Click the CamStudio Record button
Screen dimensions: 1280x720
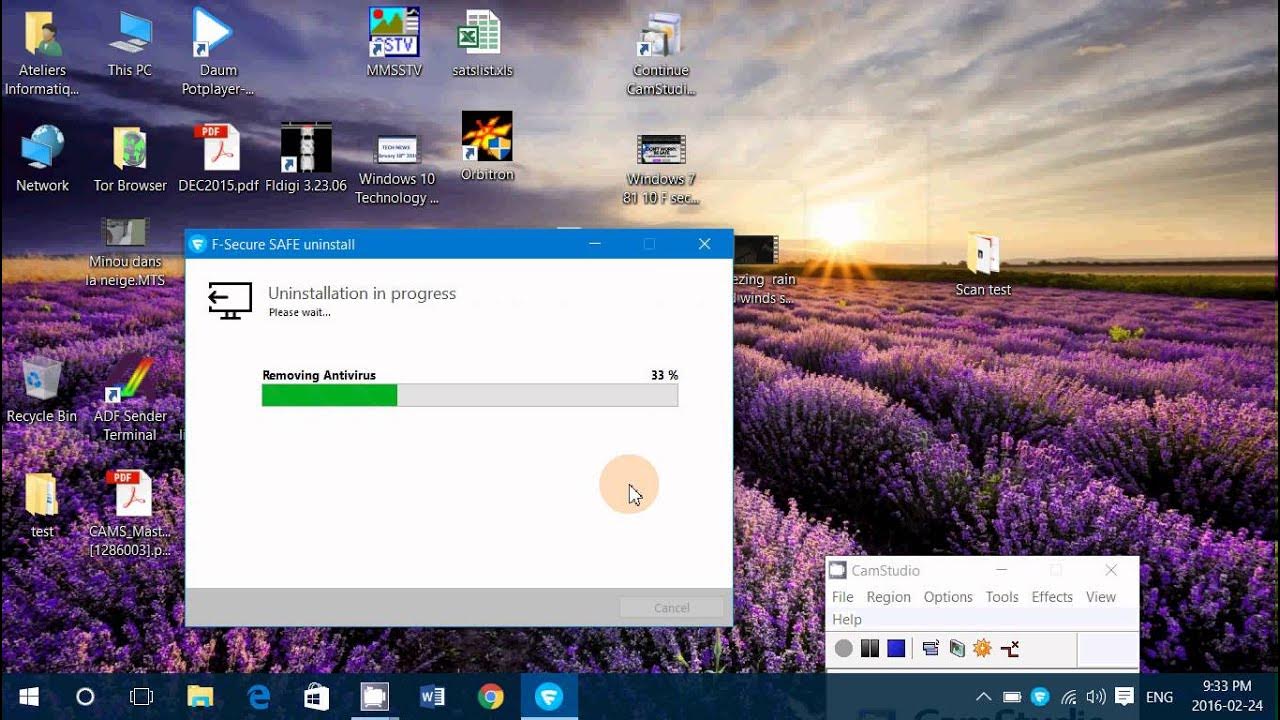click(x=844, y=649)
